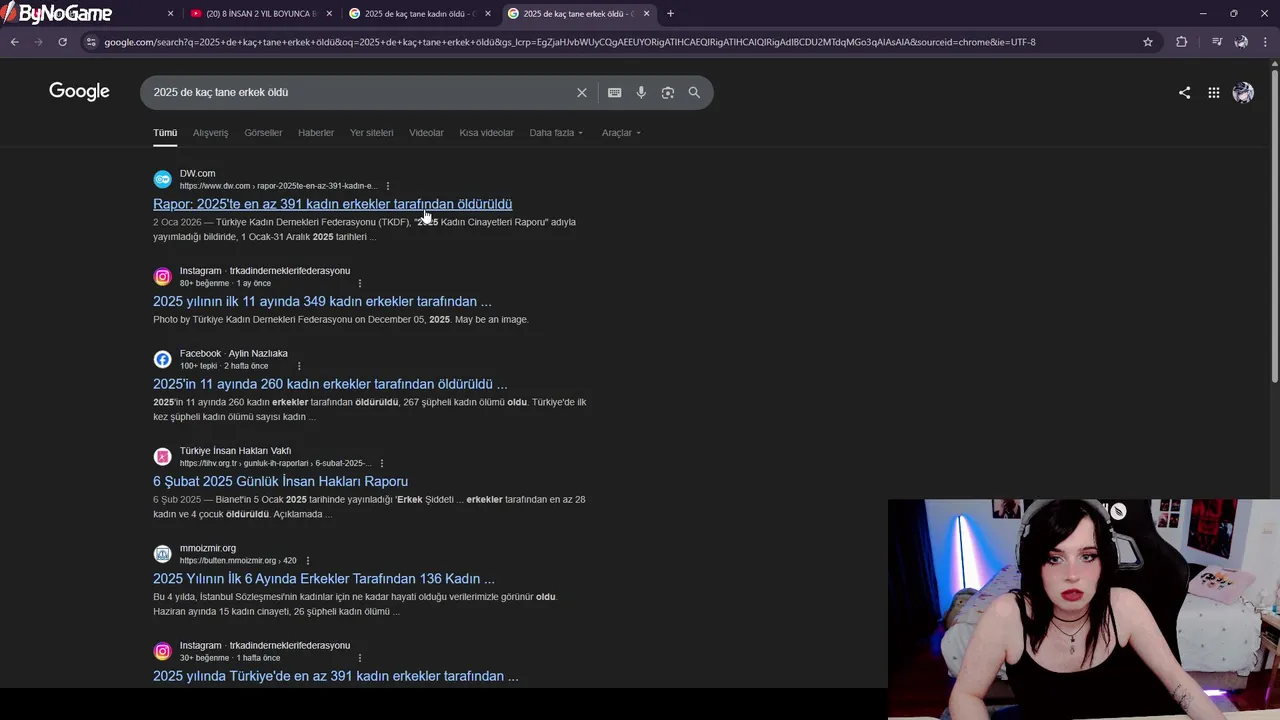Screen dimensions: 1280x720
Task: Open options for the Türkiye İnsan Hakları Vakfı result
Action: click(x=382, y=463)
